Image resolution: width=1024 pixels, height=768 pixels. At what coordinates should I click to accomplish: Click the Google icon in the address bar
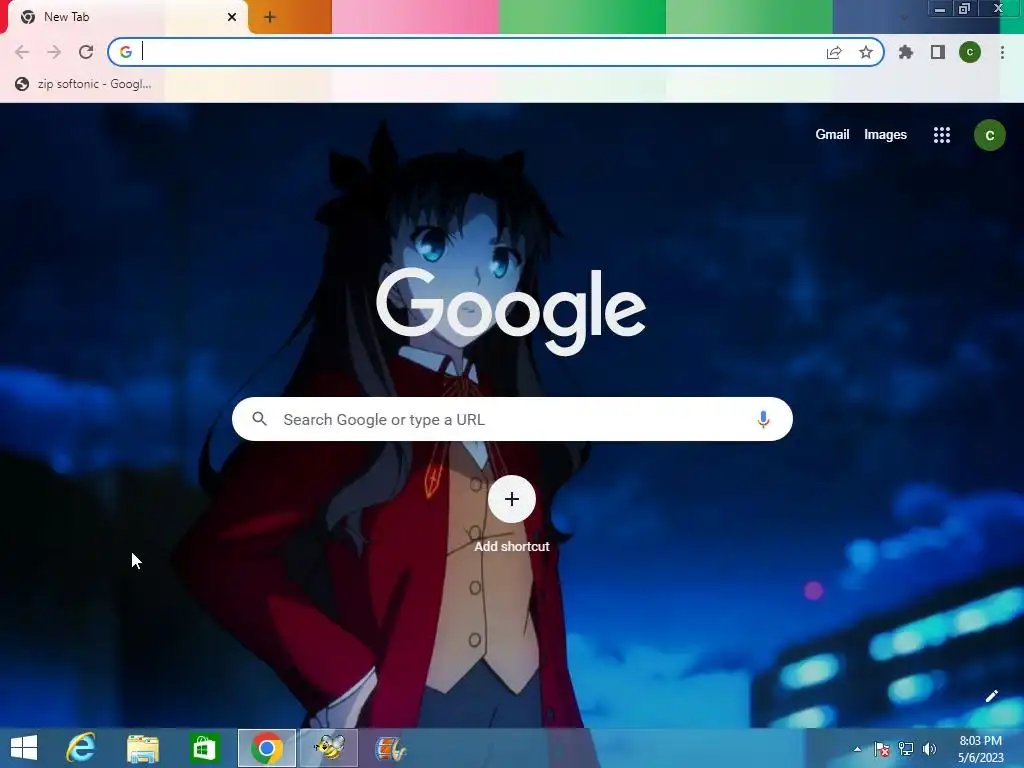pos(126,52)
